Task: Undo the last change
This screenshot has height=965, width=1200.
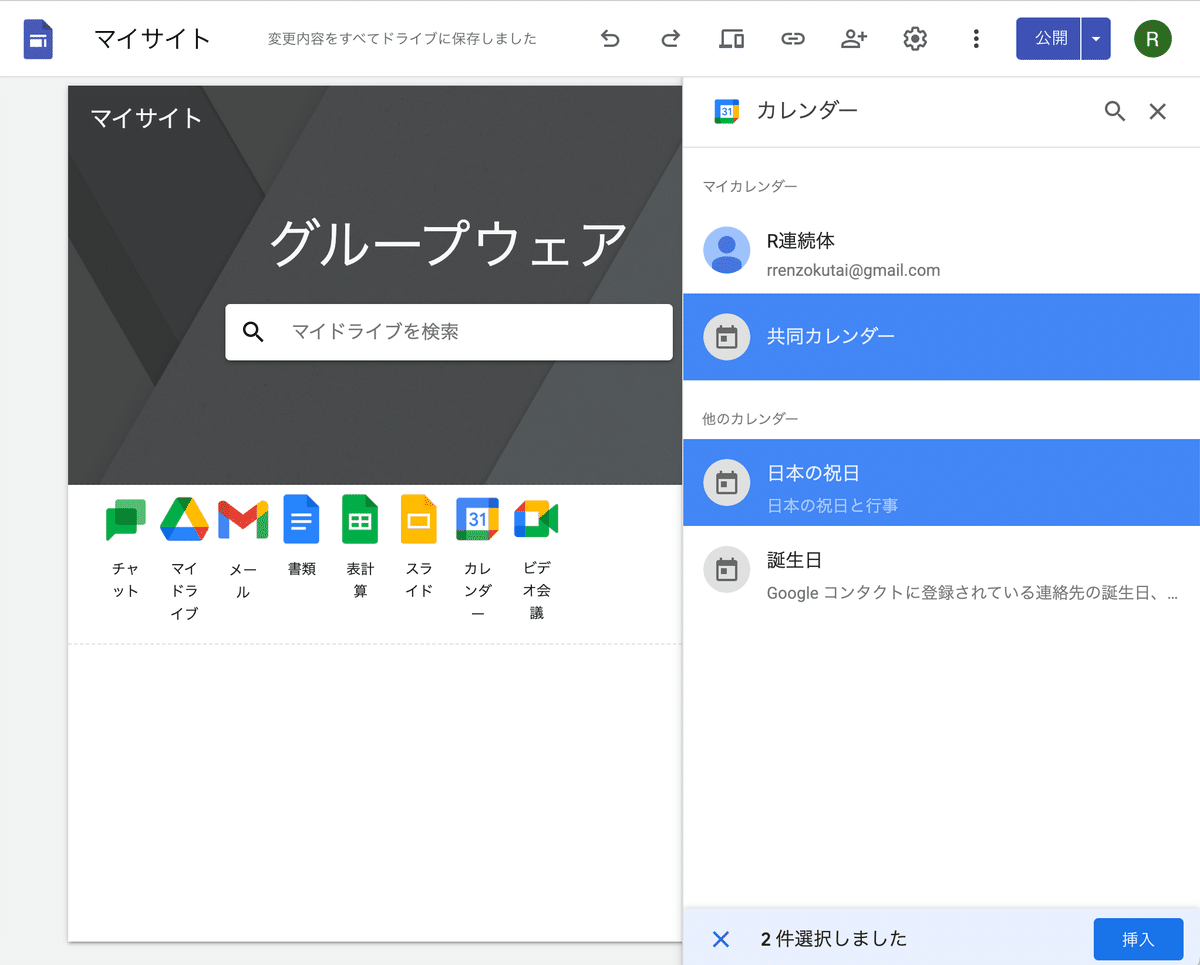Action: tap(610, 39)
